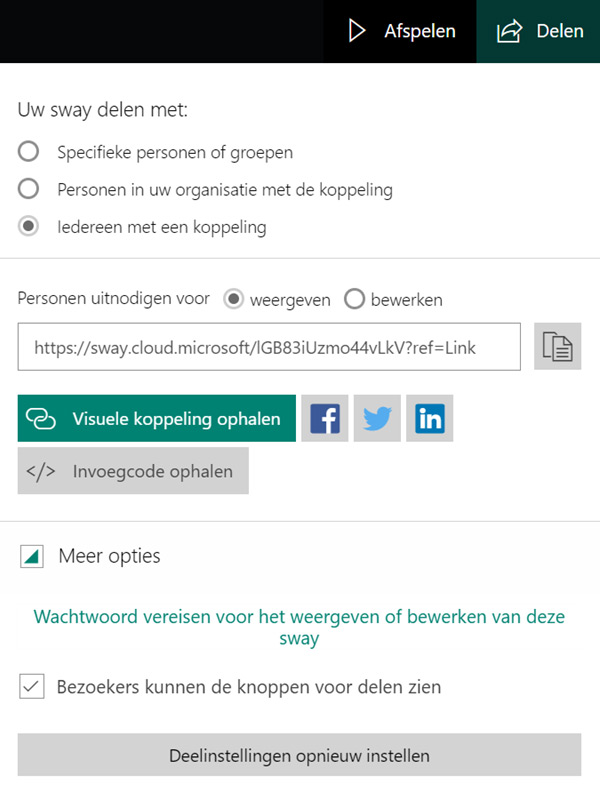Click the sway share URL field

click(269, 347)
